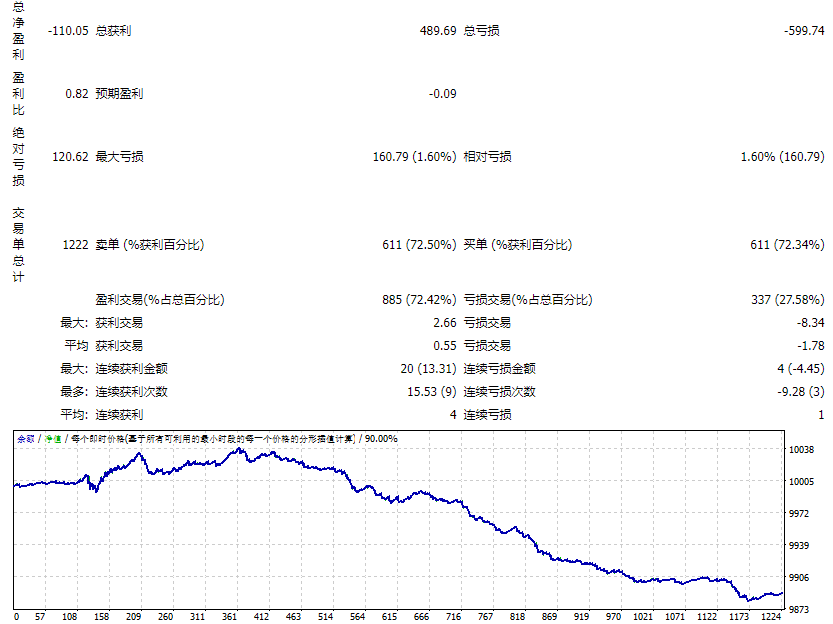Expand the 盈利交易(%占总百分比) row
Image resolution: width=833 pixels, height=624 pixels.
[160, 299]
